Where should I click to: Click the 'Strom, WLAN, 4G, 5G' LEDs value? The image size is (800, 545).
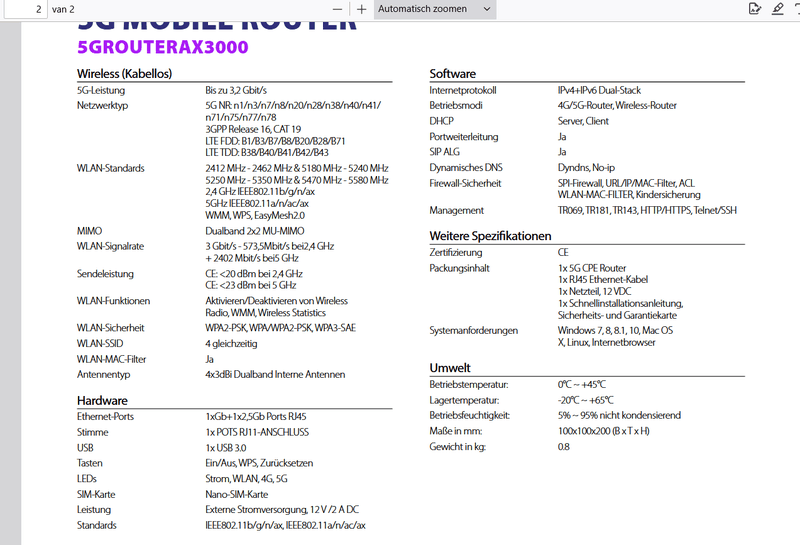(x=246, y=479)
